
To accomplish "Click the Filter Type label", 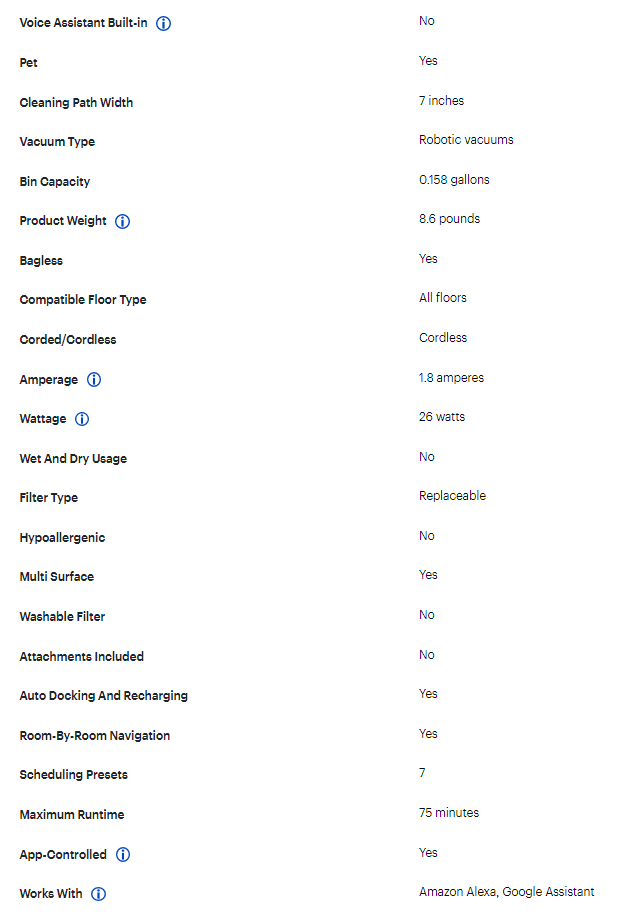I will 49,498.
